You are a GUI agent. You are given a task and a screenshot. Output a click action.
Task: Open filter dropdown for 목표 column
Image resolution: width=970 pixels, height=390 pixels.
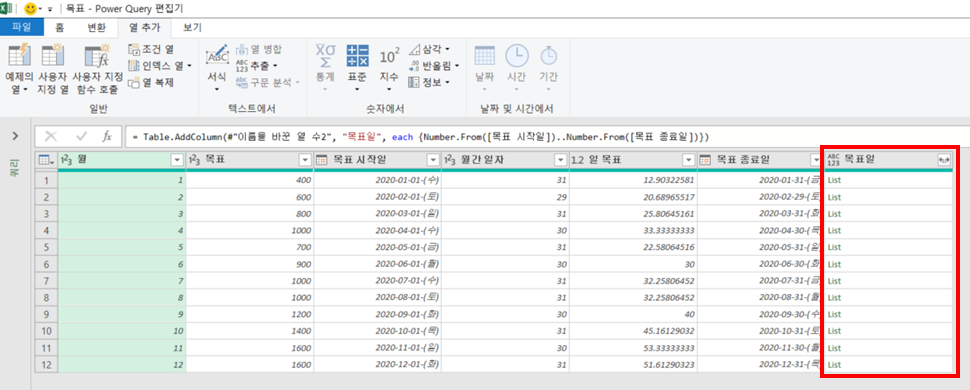[x=304, y=160]
